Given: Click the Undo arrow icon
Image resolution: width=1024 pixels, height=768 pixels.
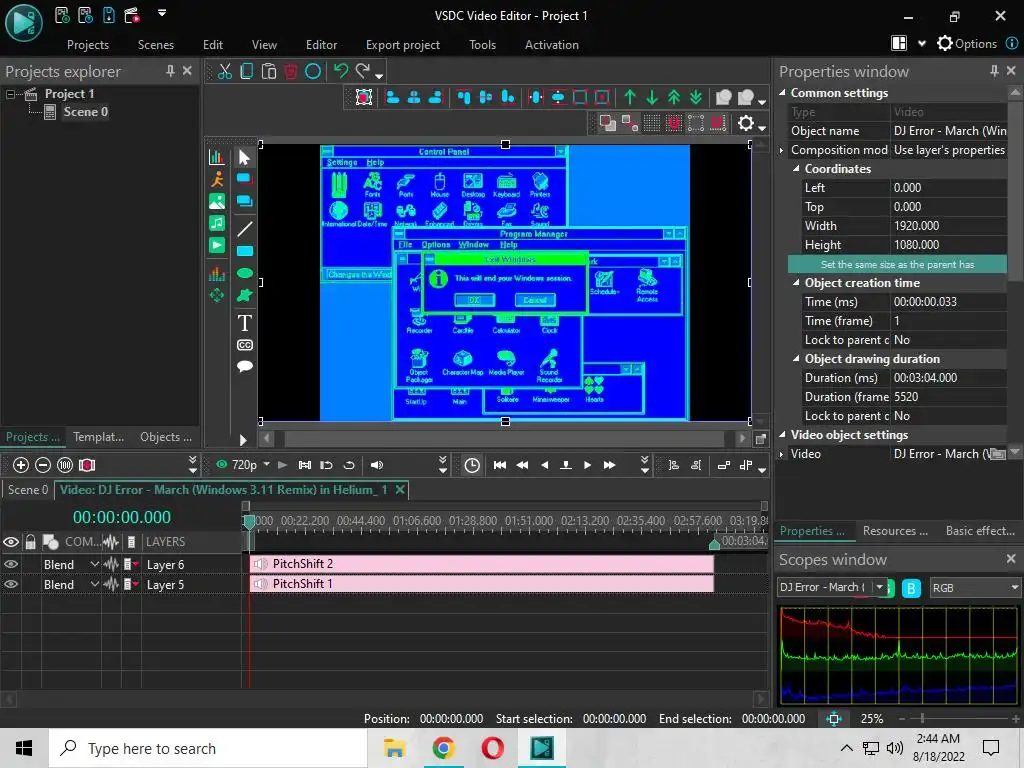Looking at the screenshot, I should [x=341, y=71].
